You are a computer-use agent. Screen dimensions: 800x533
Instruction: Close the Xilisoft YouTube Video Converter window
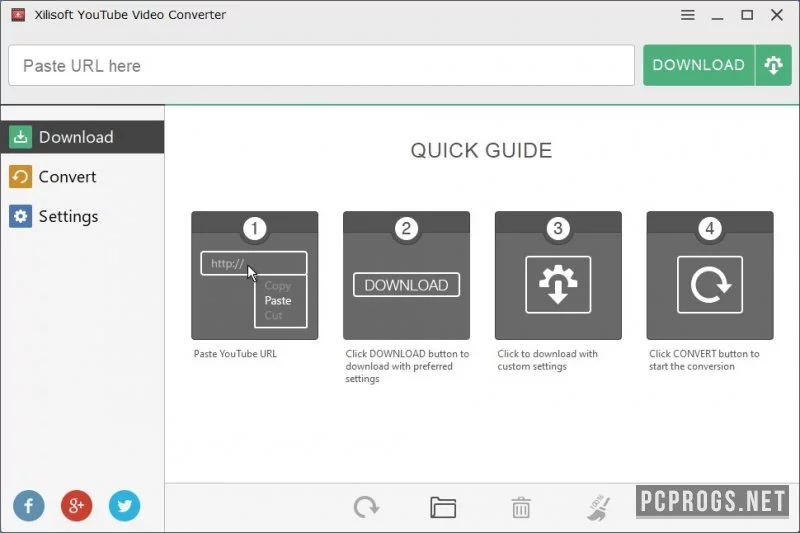(777, 15)
